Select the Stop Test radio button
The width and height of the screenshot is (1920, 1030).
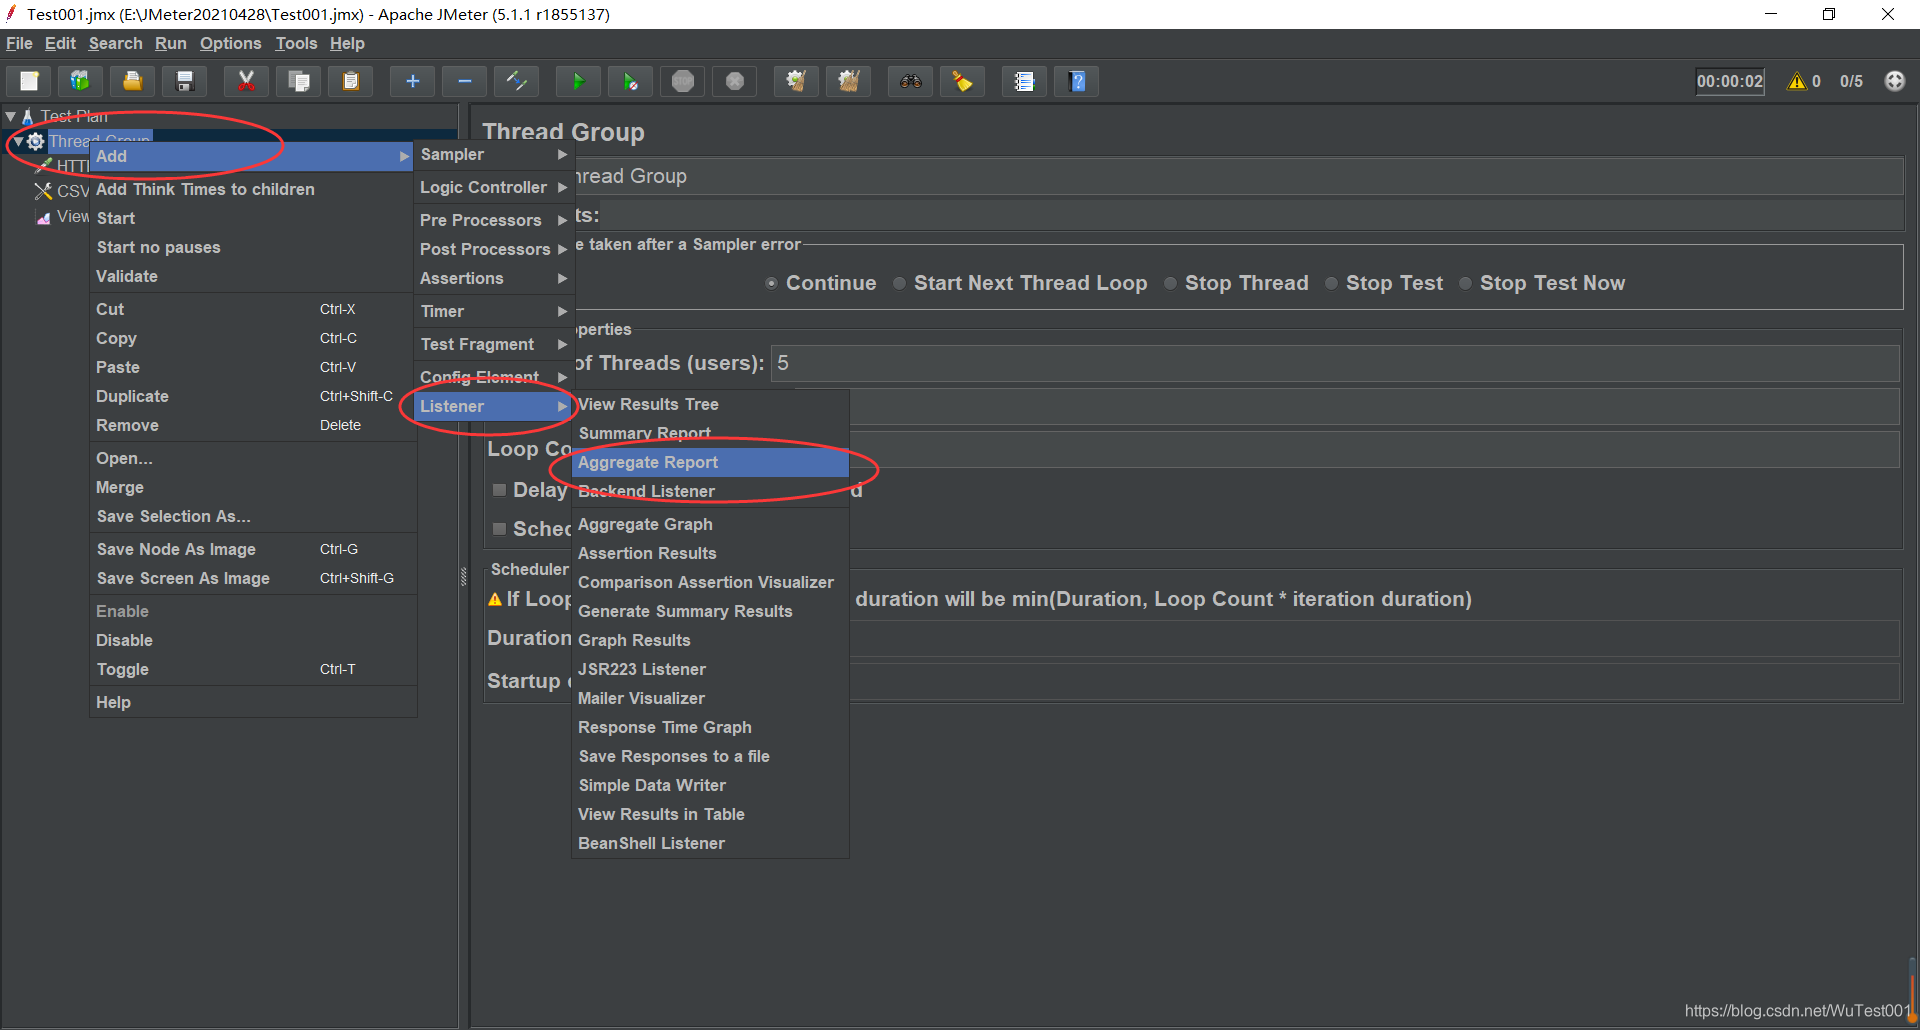coord(1331,283)
